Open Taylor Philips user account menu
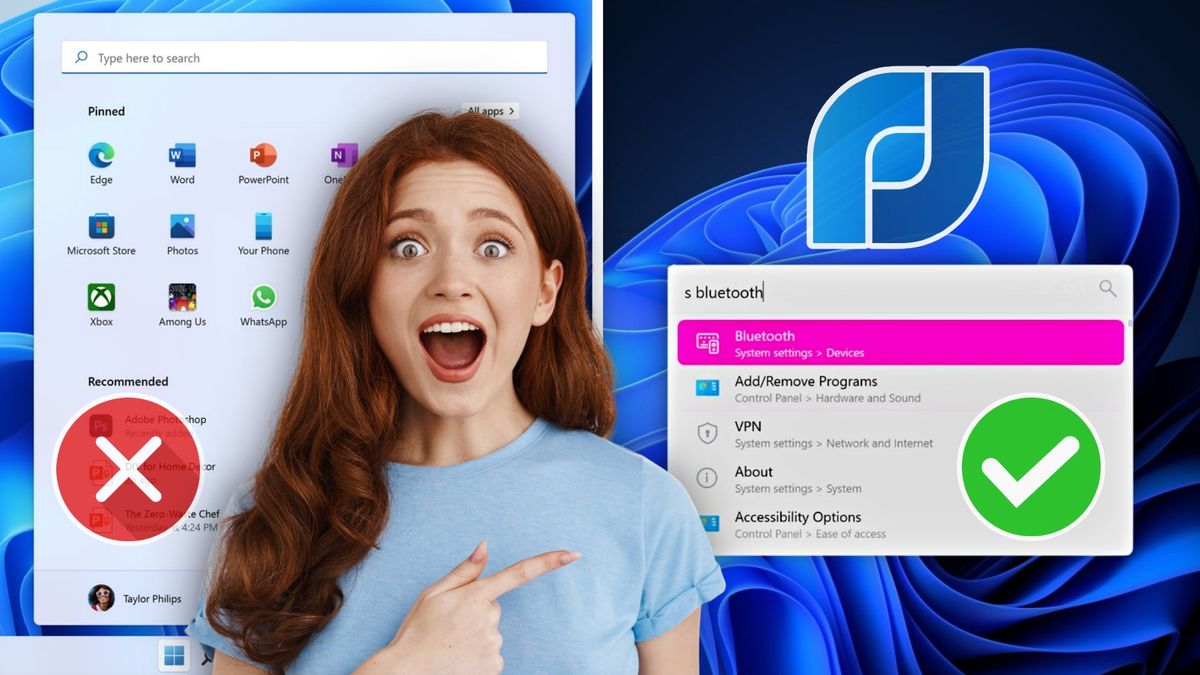The width and height of the screenshot is (1200, 675). (x=135, y=598)
